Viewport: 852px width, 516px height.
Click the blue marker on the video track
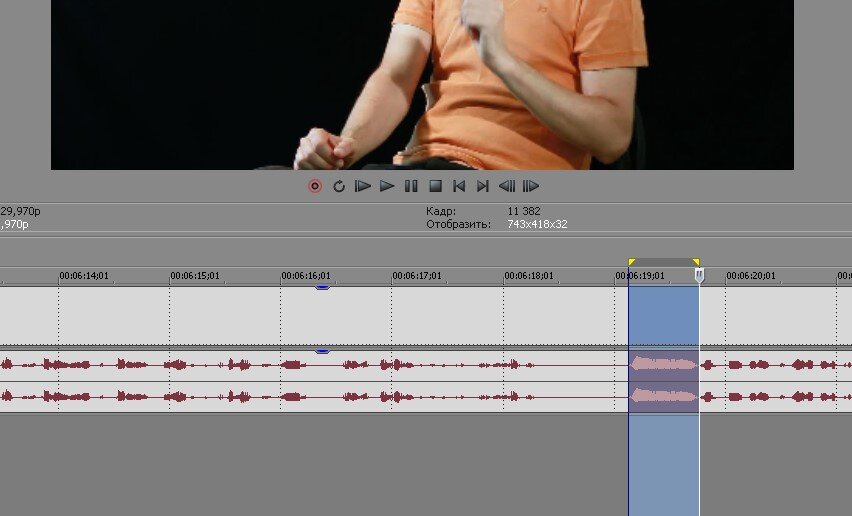(322, 287)
